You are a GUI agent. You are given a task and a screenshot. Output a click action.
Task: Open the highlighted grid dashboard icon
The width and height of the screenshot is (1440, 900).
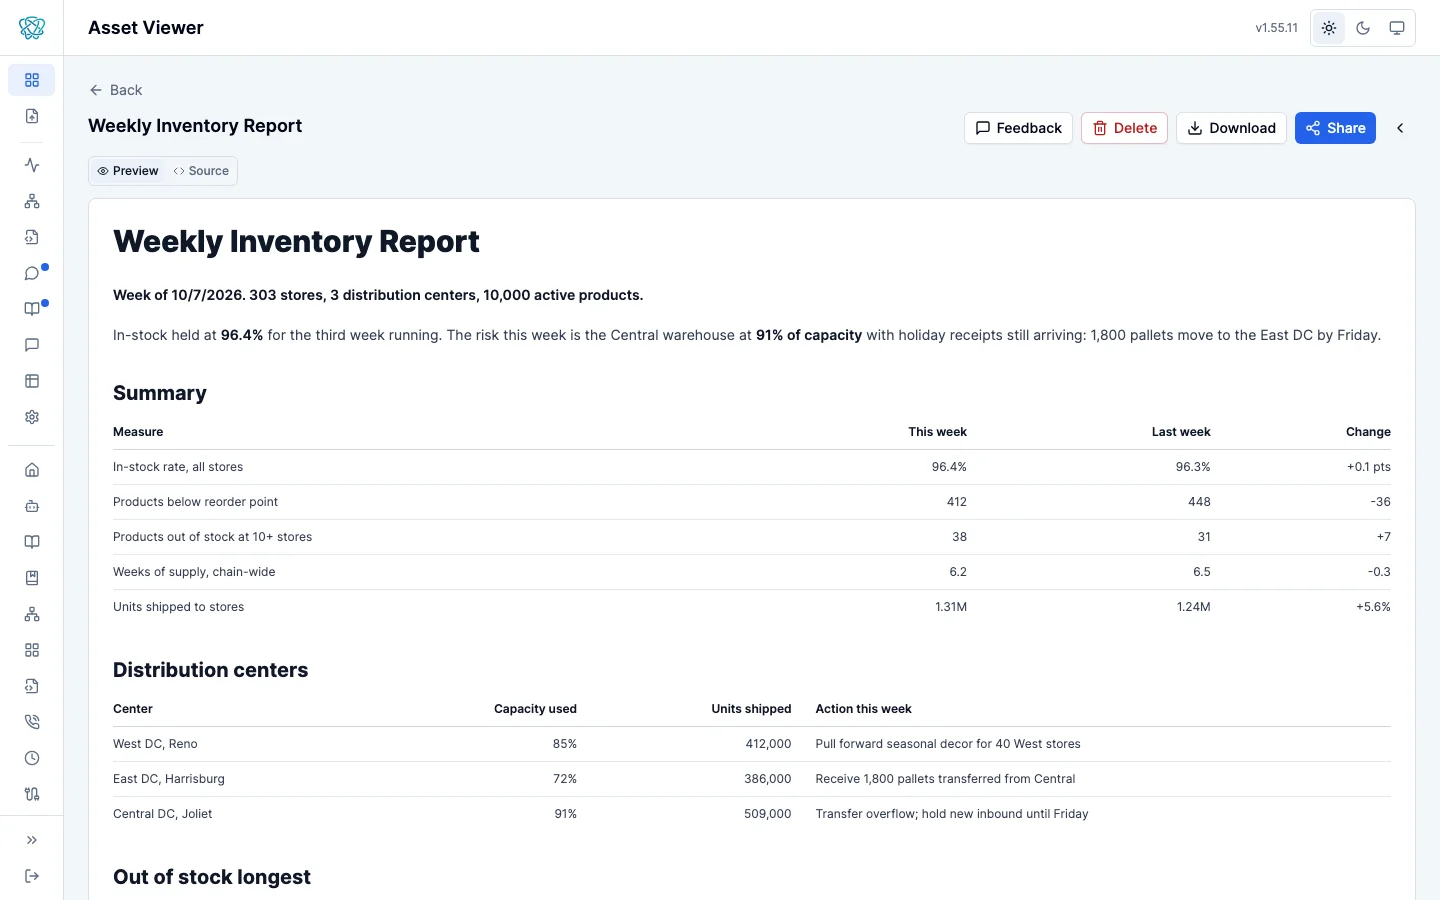[32, 80]
